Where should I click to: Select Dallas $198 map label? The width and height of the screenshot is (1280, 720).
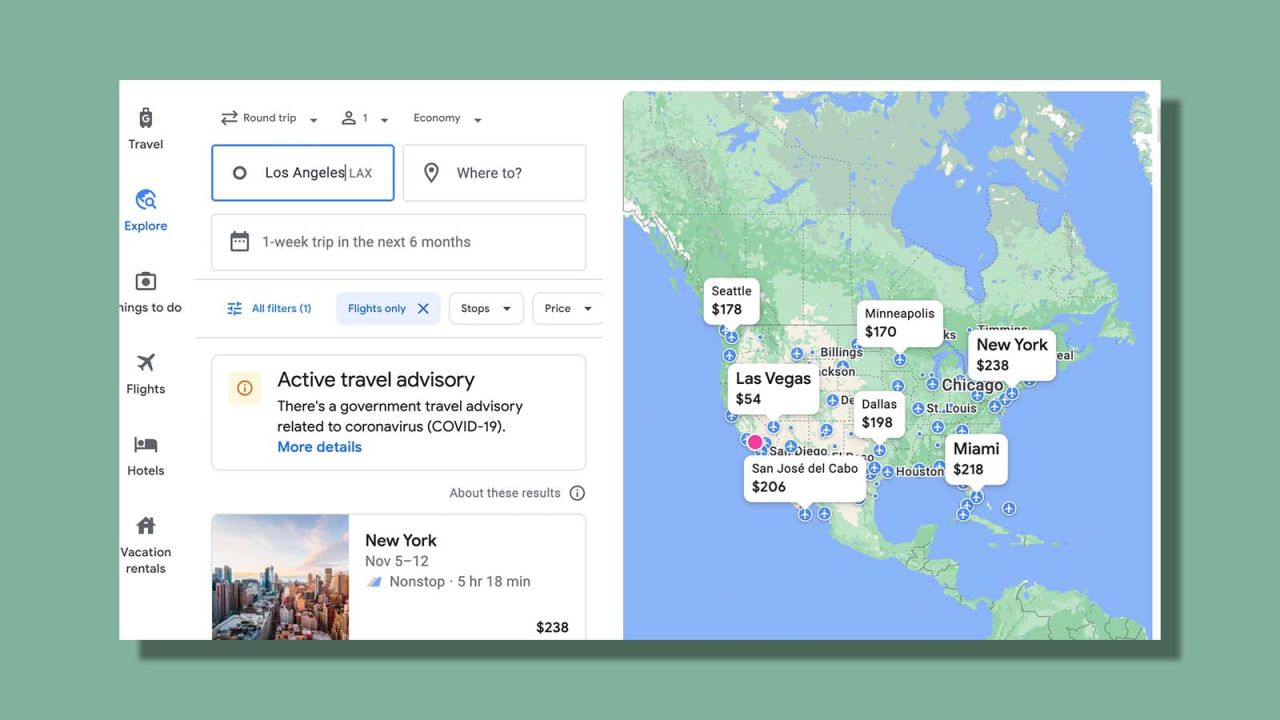click(880, 414)
